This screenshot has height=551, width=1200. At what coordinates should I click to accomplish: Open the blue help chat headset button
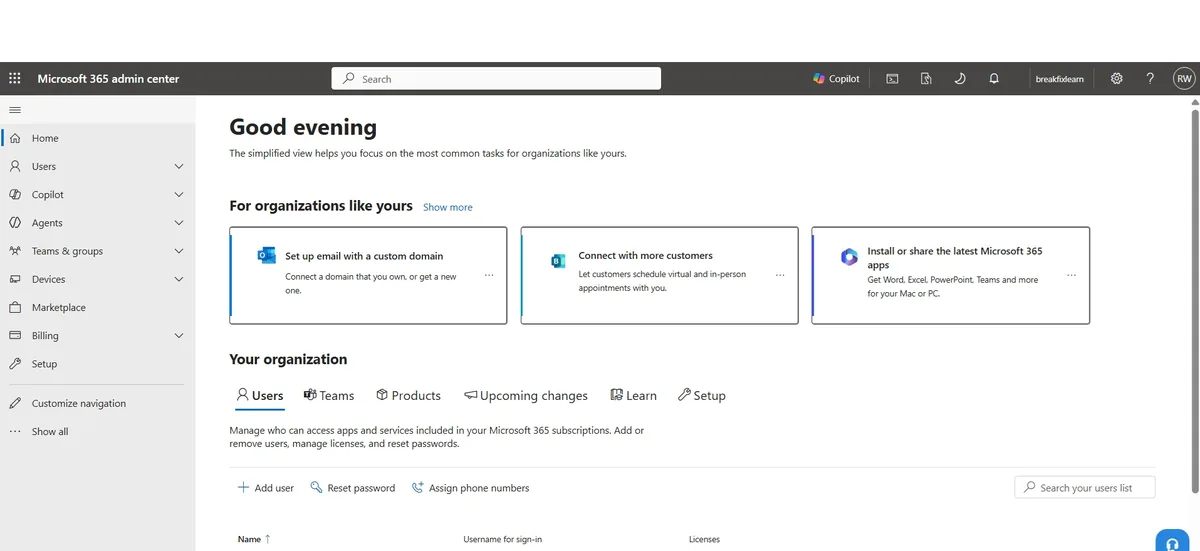pos(1172,541)
